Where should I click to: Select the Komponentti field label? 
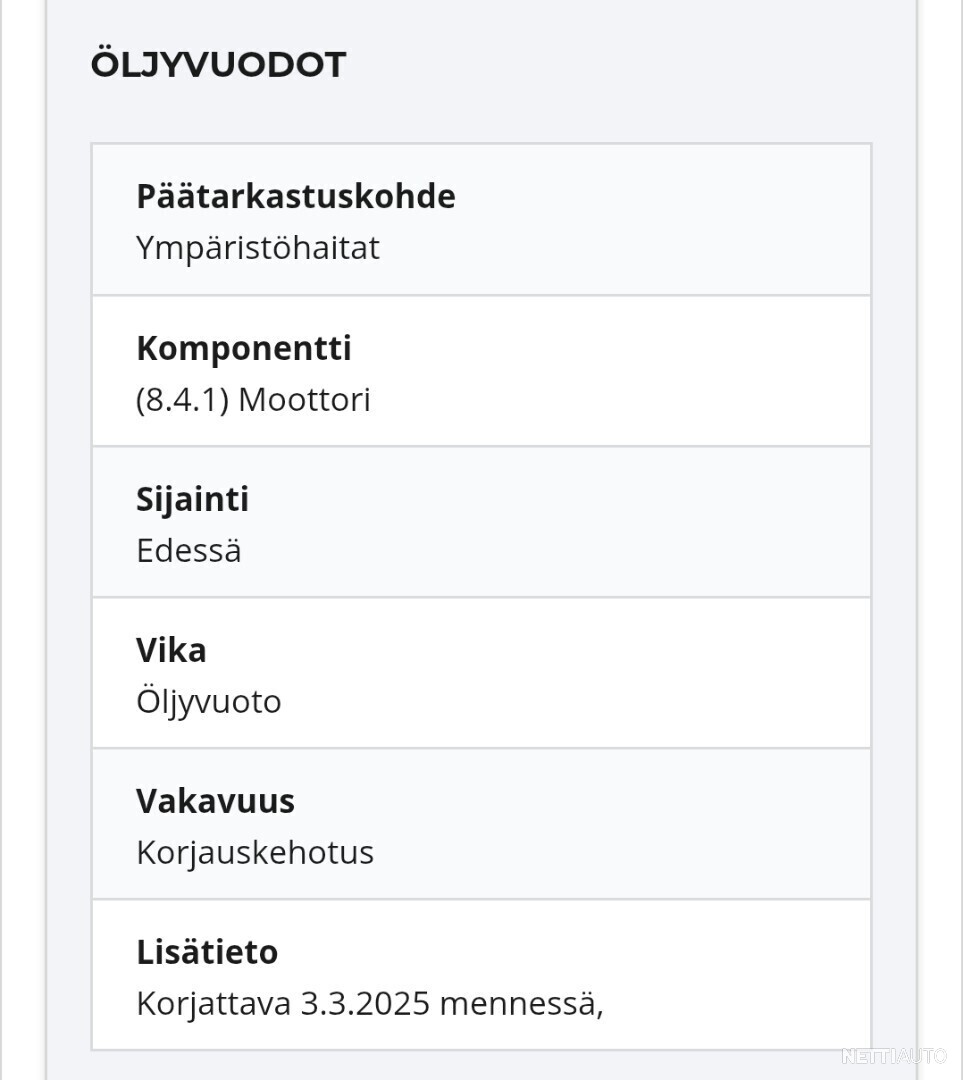(x=244, y=349)
